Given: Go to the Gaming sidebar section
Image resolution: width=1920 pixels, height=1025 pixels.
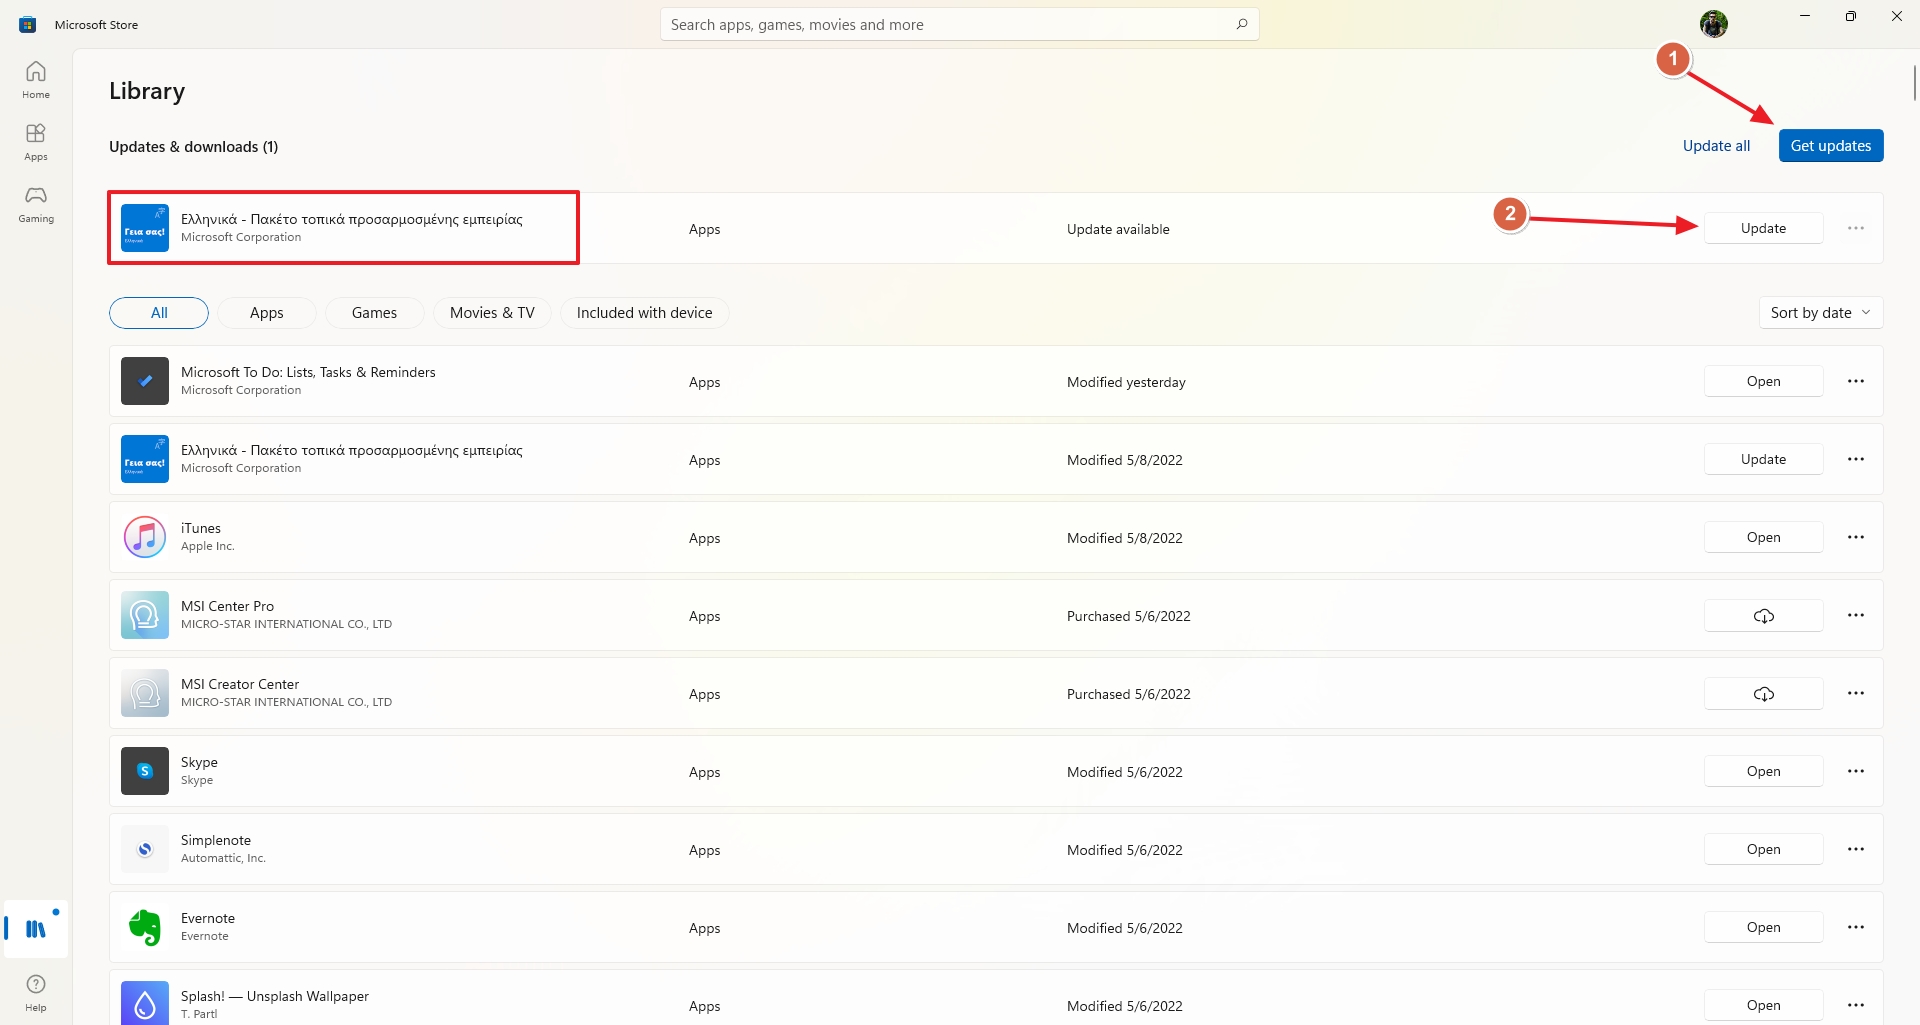Looking at the screenshot, I should 36,203.
